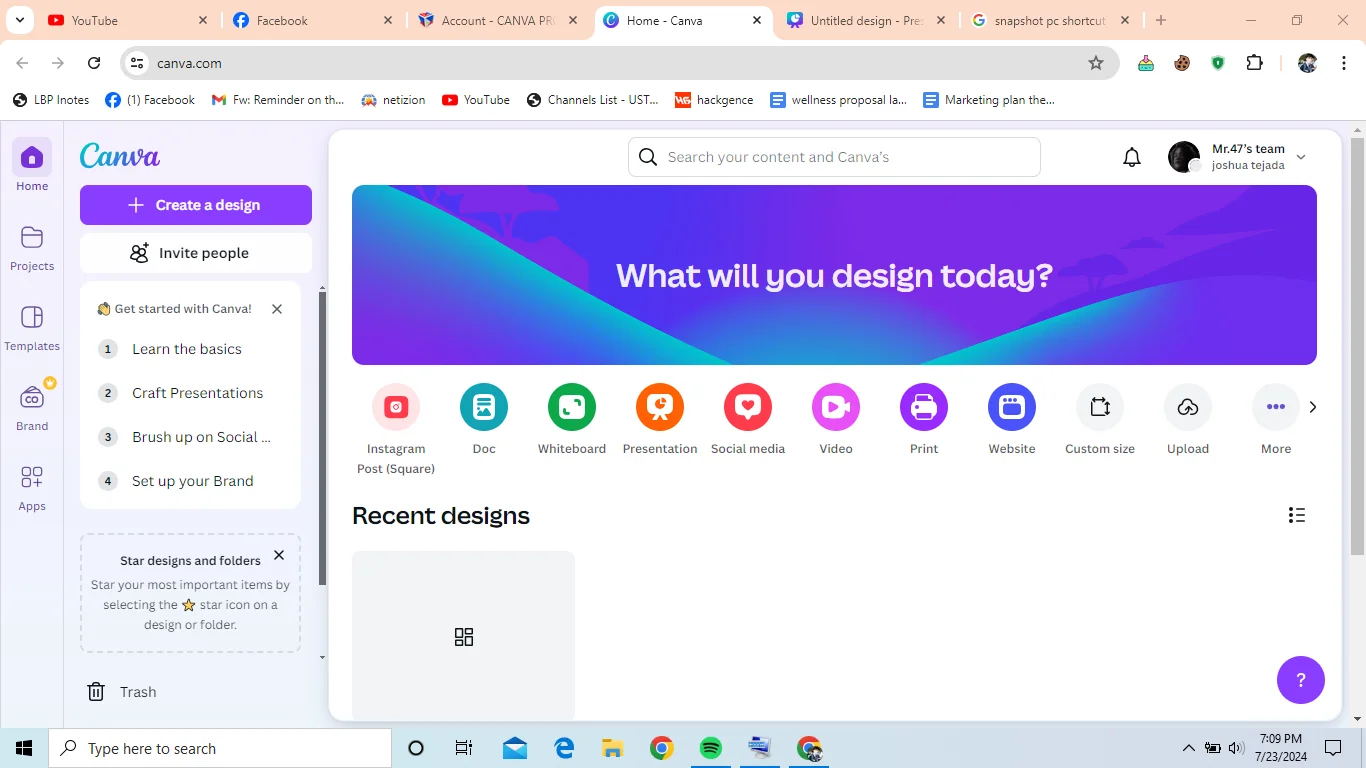The image size is (1366, 768).
Task: Click the Canva search content field
Action: [834, 157]
